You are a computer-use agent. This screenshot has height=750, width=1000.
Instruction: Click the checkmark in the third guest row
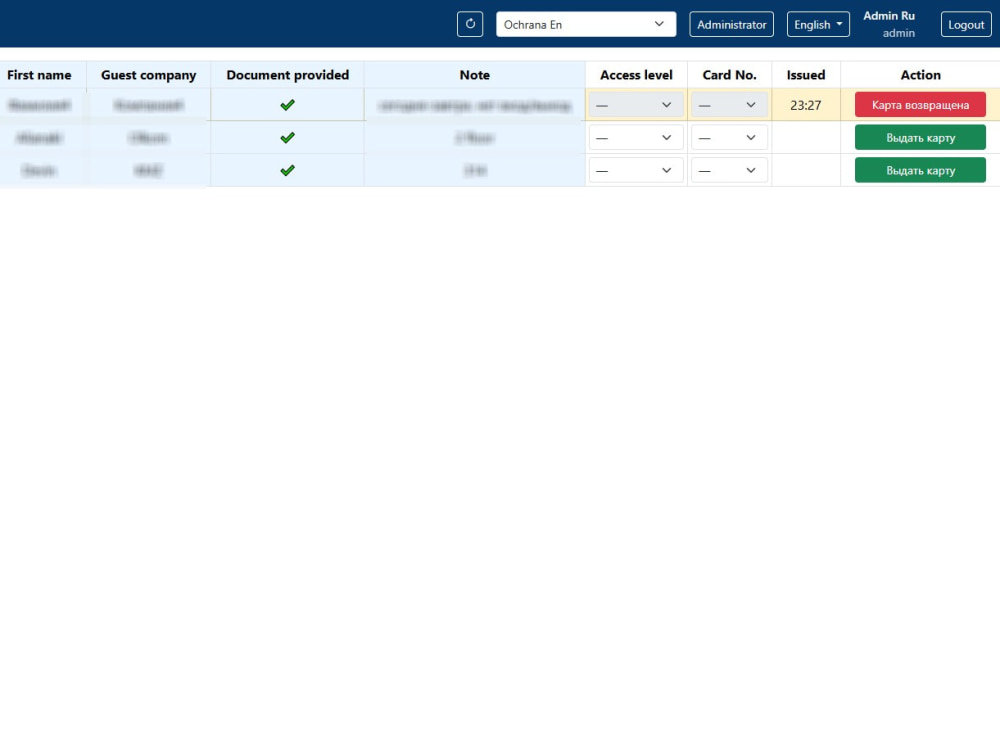pos(288,170)
